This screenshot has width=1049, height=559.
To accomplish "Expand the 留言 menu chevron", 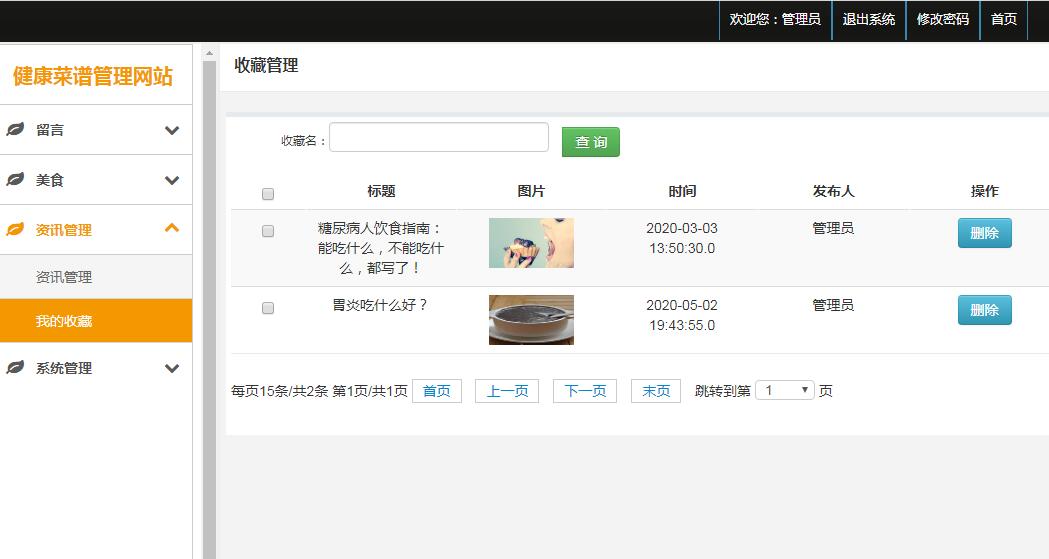I will pos(172,130).
